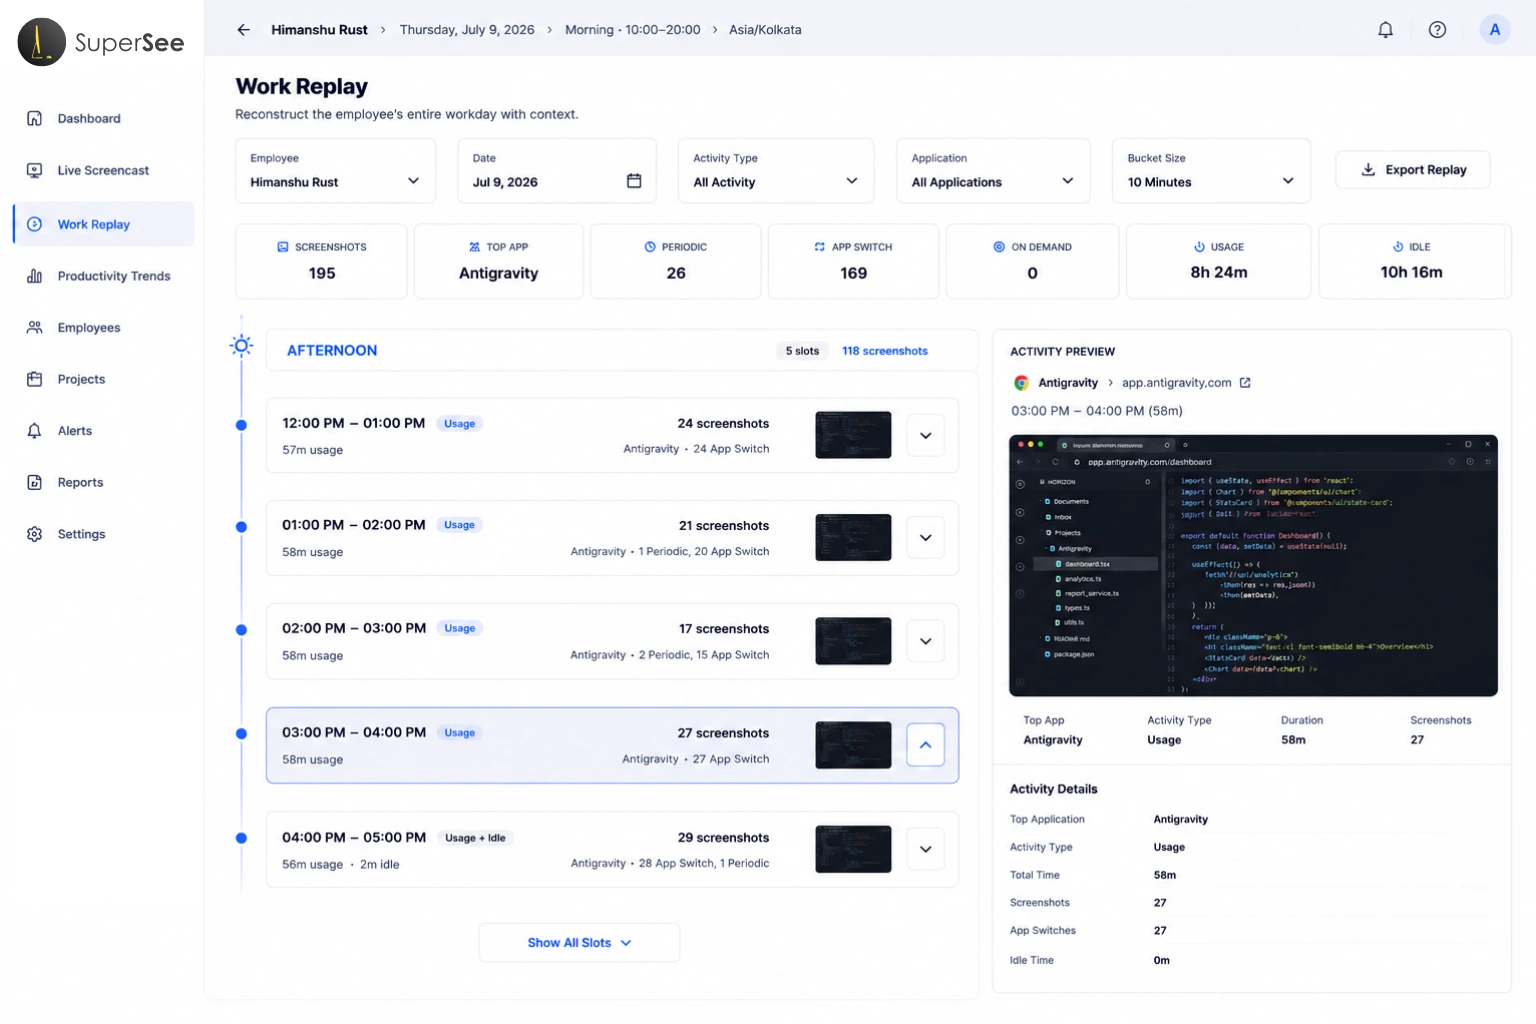Click the On Demand stat icon
Viewport: 1536px width, 1024px height.
click(999, 247)
